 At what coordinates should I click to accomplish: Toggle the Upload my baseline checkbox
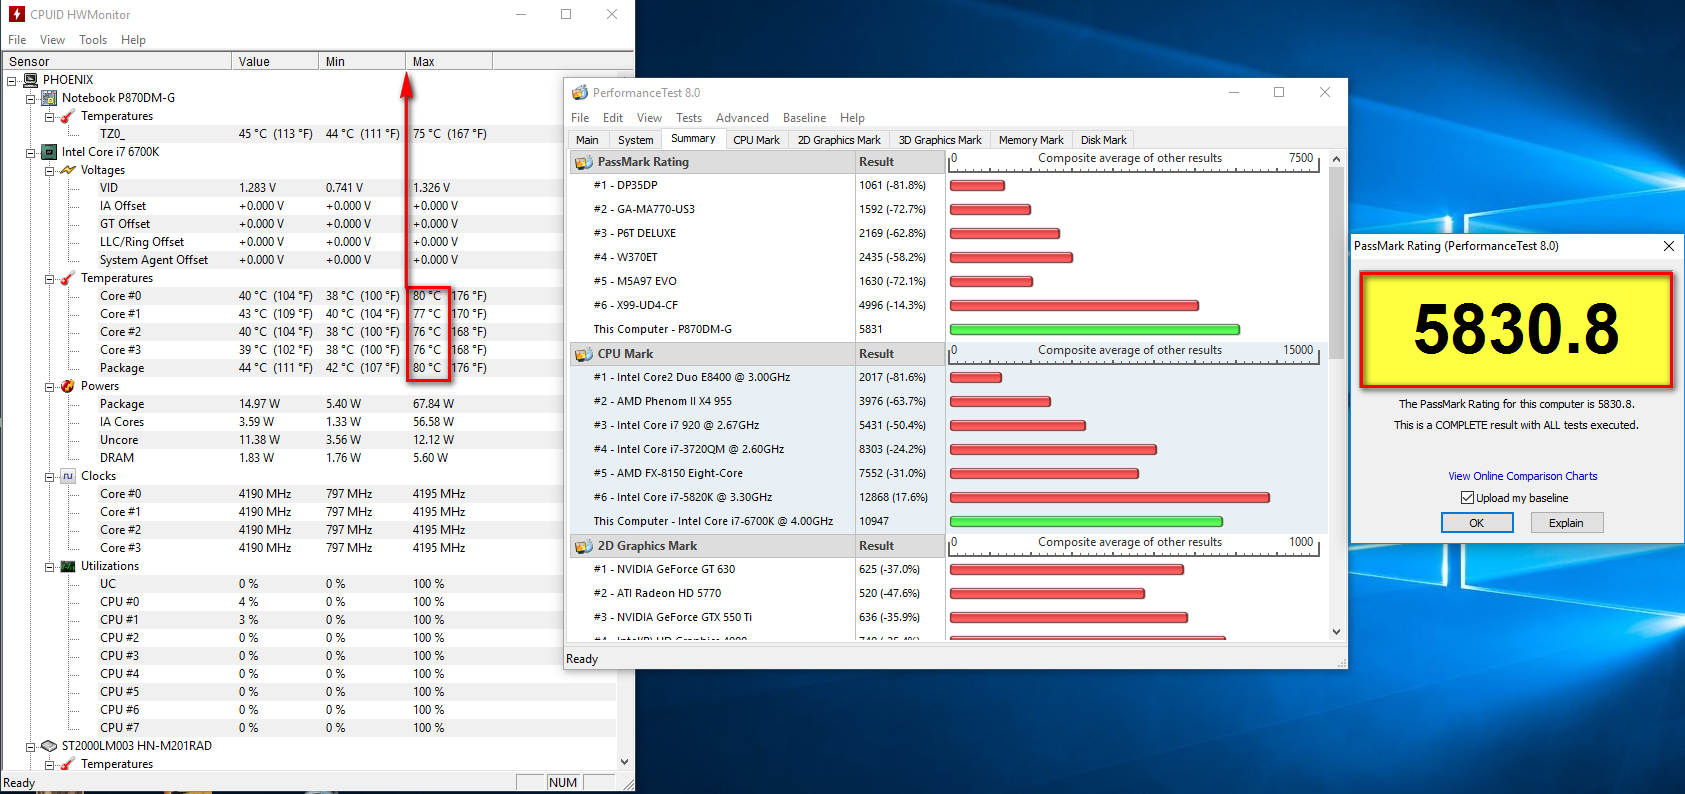pyautogui.click(x=1467, y=498)
